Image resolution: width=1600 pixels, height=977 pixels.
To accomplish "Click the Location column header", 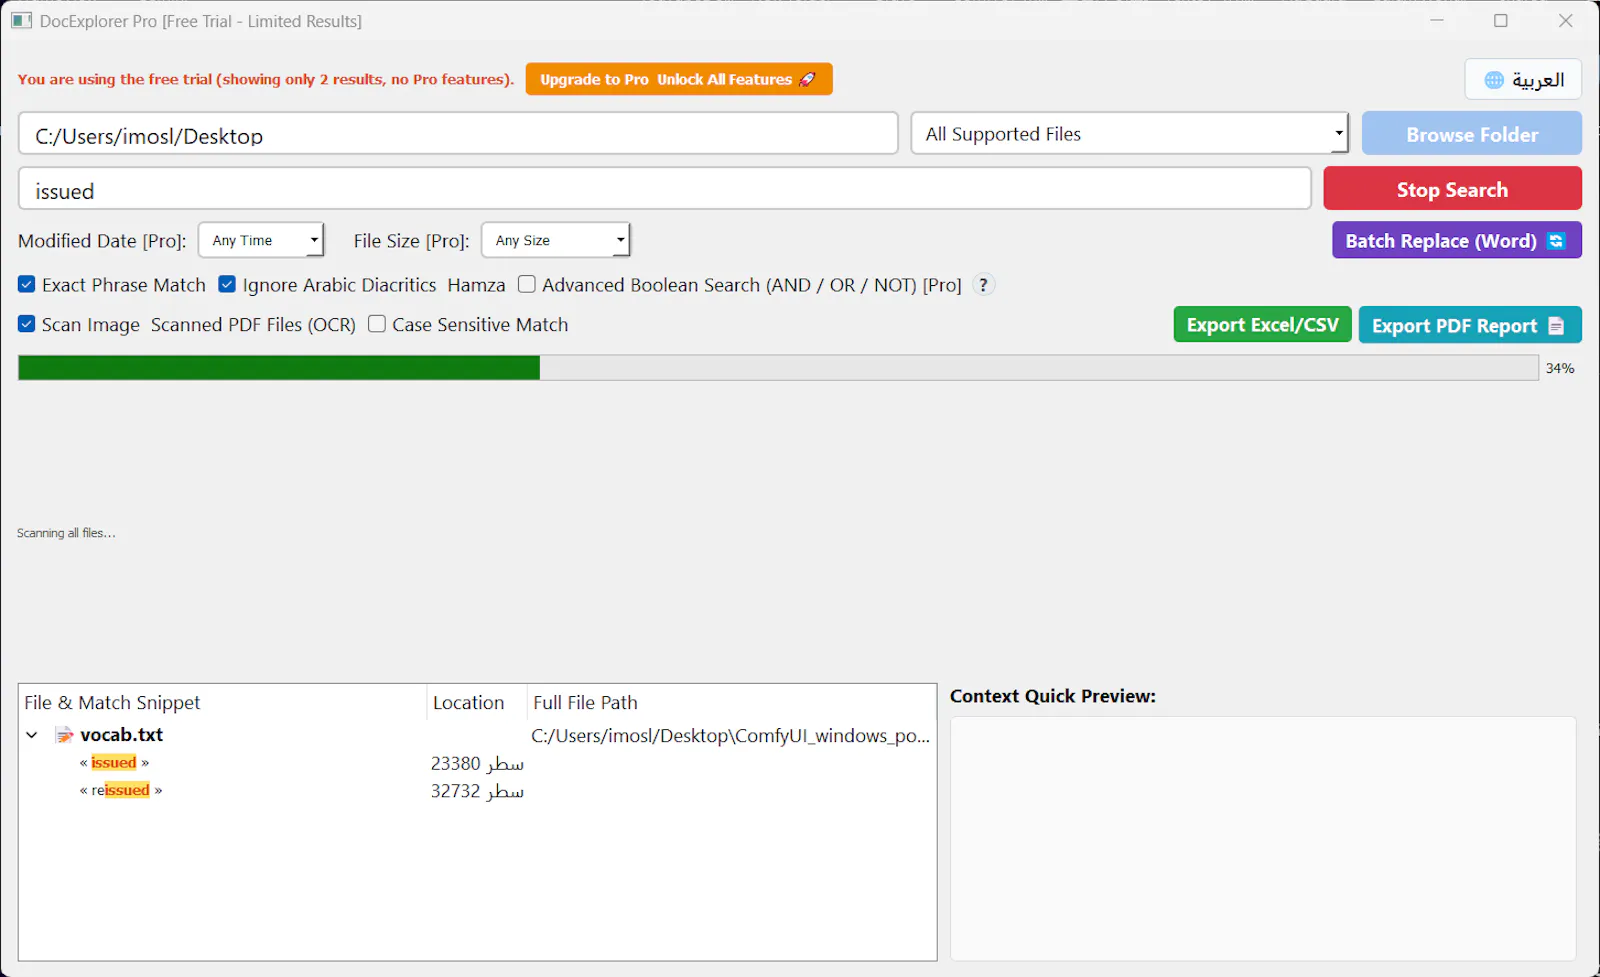I will coord(477,703).
